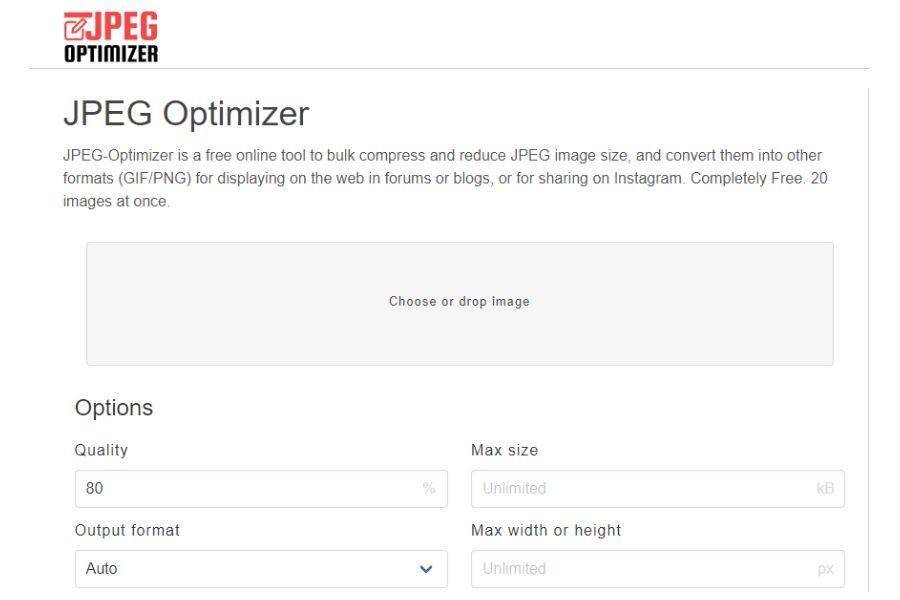The image size is (900, 600).
Task: Click the chevron arrow of Output format
Action: [426, 569]
